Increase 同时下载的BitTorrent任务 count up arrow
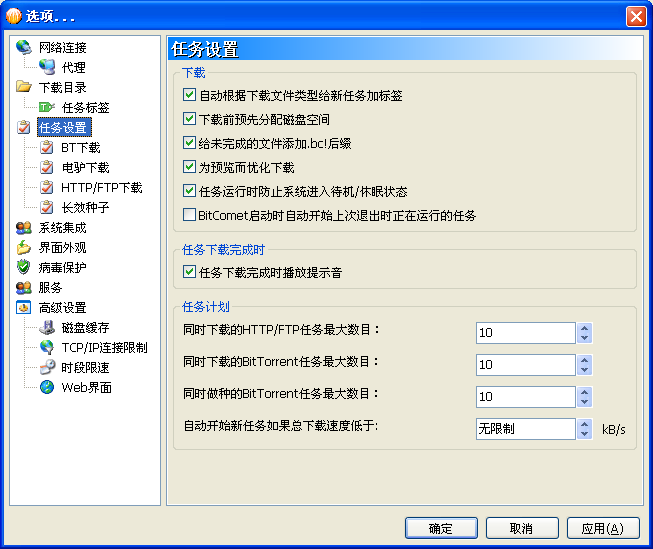Viewport: 653px width, 549px height. click(584, 360)
